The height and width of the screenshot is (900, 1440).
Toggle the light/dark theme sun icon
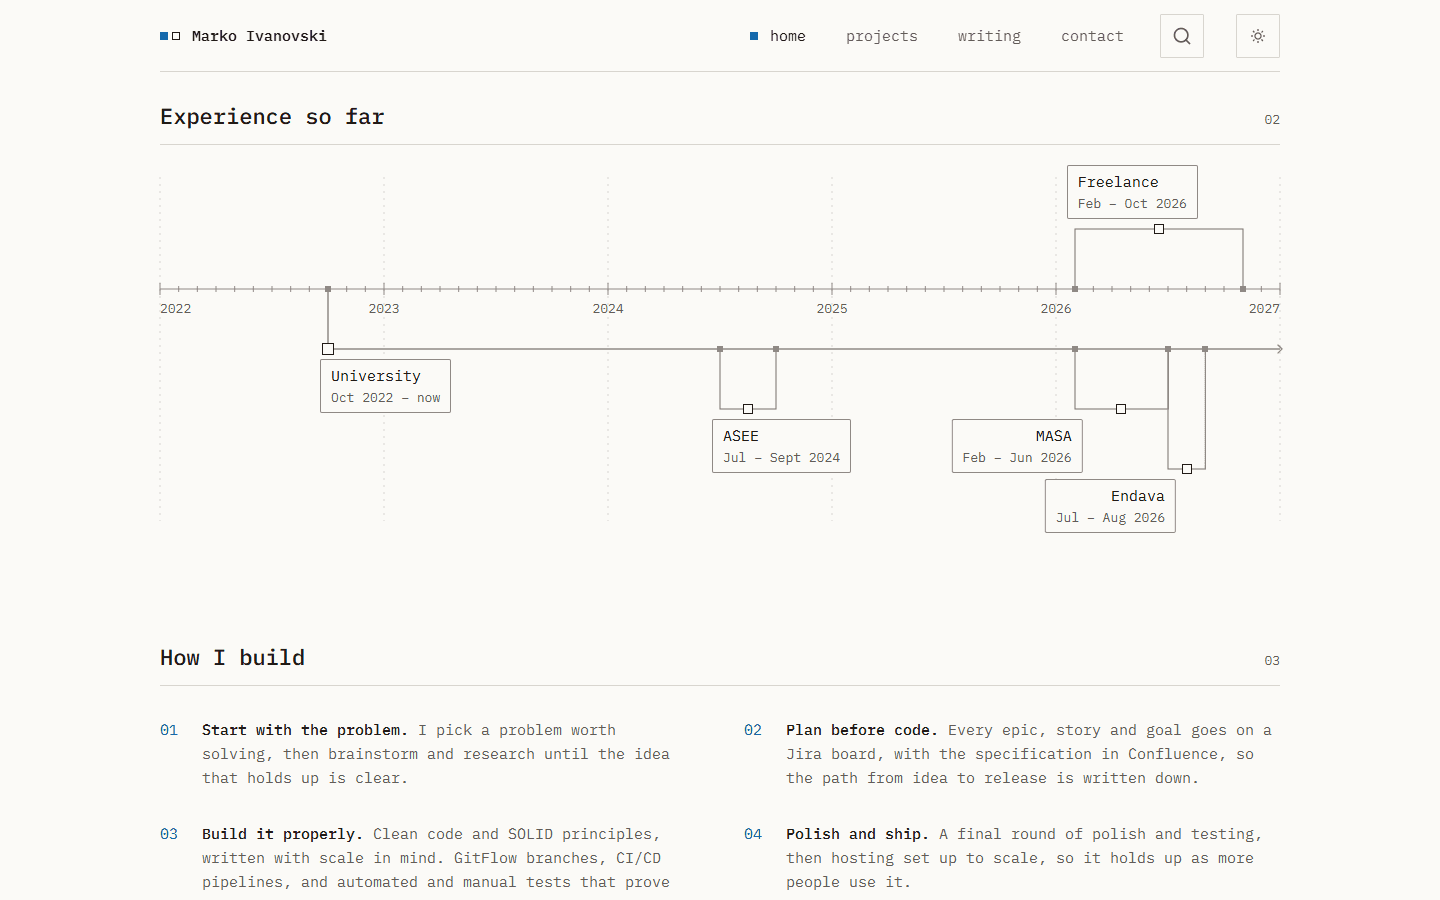[x=1258, y=36]
